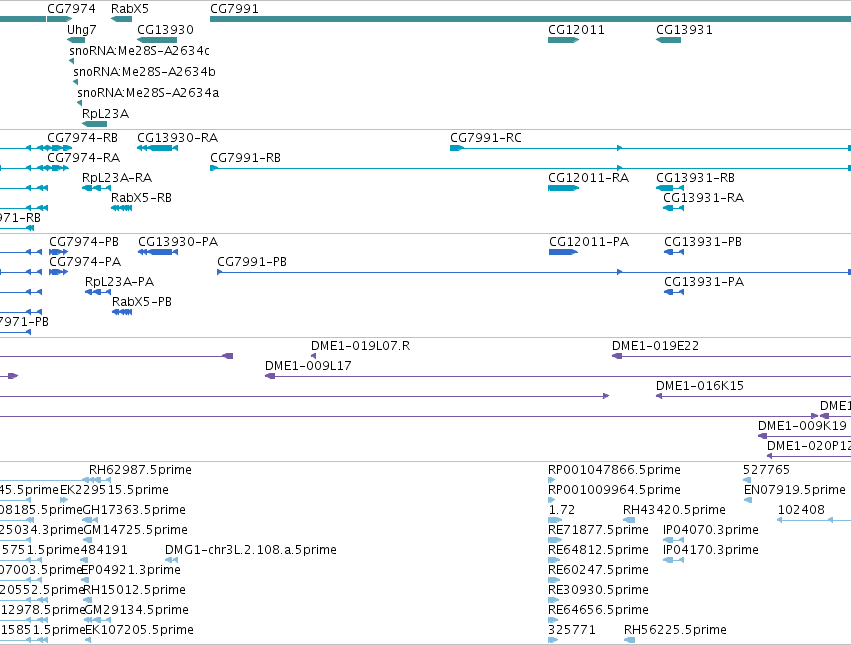Viewport: 851px width, 645px height.
Task: Select the 527765 feature label
Action: pos(766,470)
